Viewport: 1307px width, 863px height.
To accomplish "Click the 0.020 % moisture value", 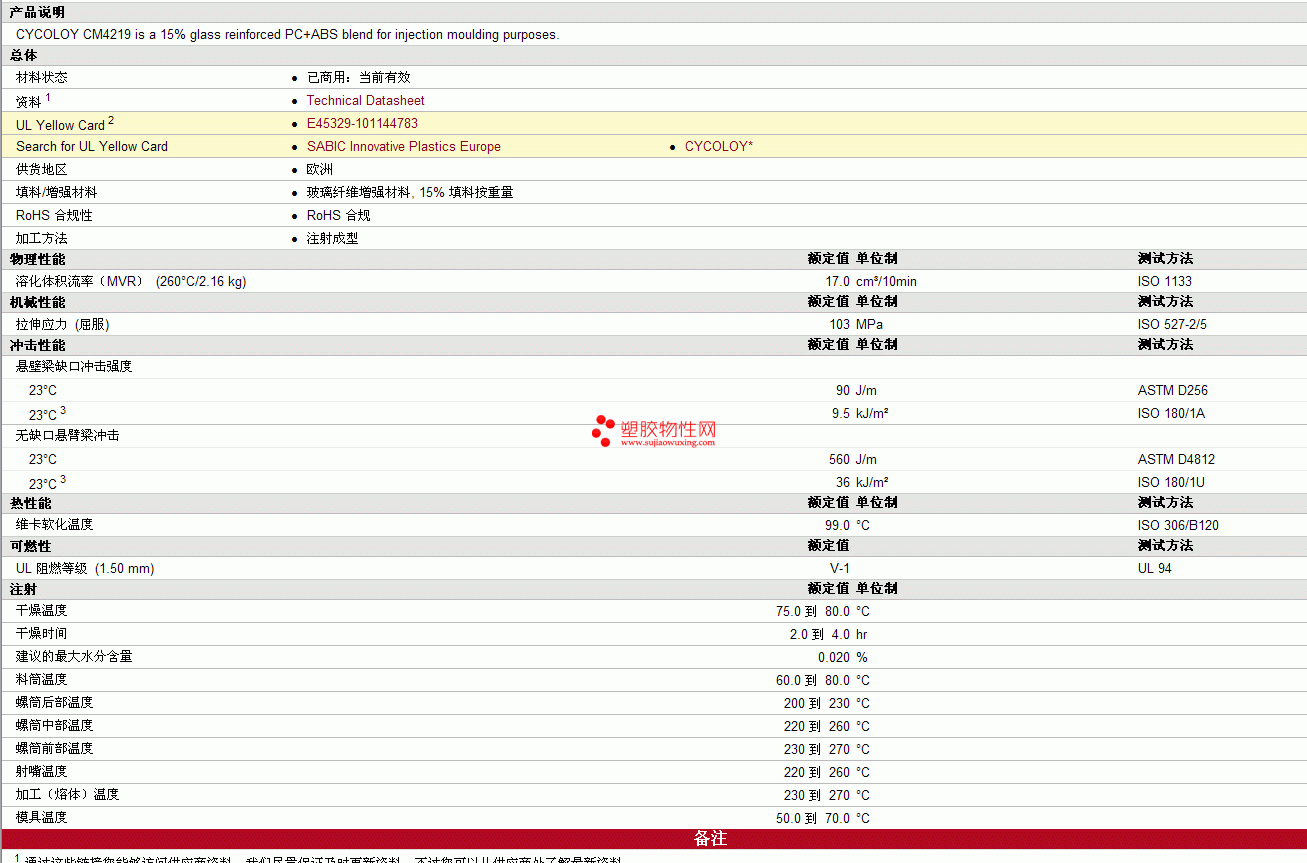I will point(842,657).
